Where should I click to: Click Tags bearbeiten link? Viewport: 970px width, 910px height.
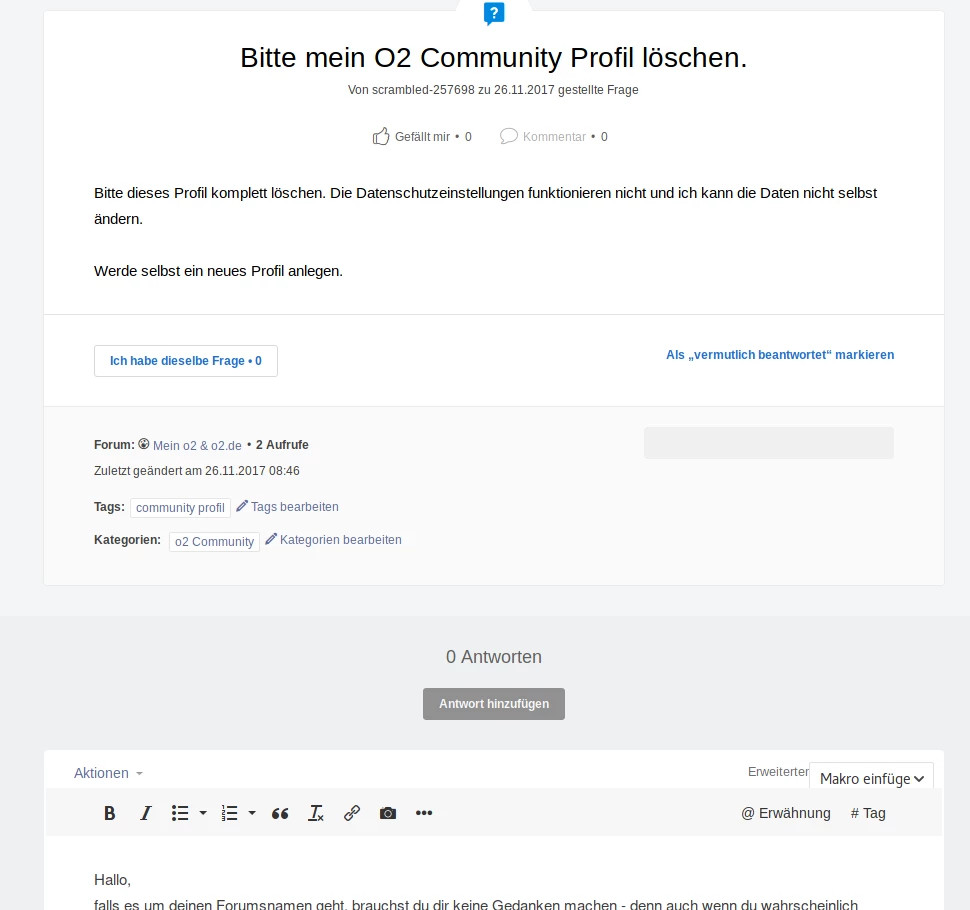[x=294, y=507]
